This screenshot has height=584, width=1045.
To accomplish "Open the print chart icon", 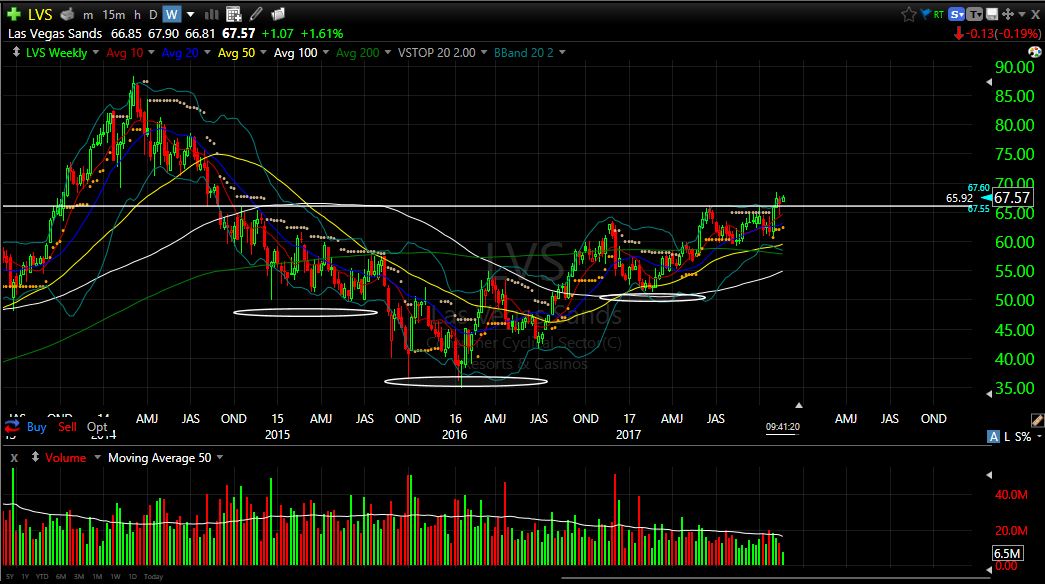I will [x=67, y=14].
